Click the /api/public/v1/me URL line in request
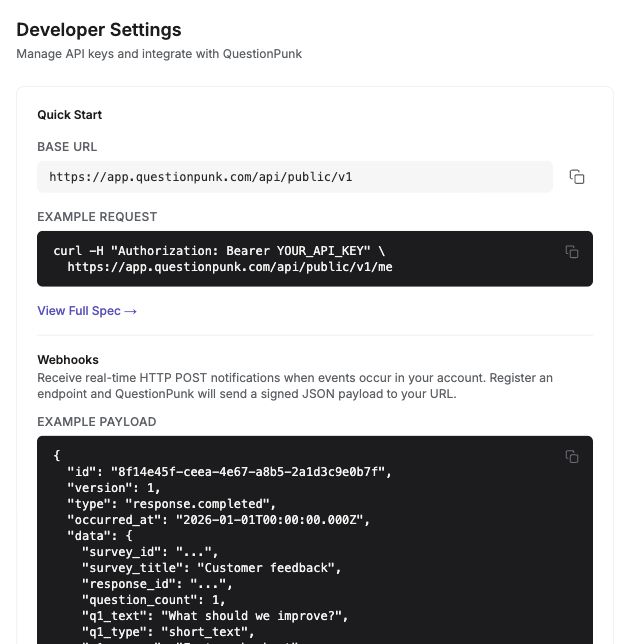 230,267
